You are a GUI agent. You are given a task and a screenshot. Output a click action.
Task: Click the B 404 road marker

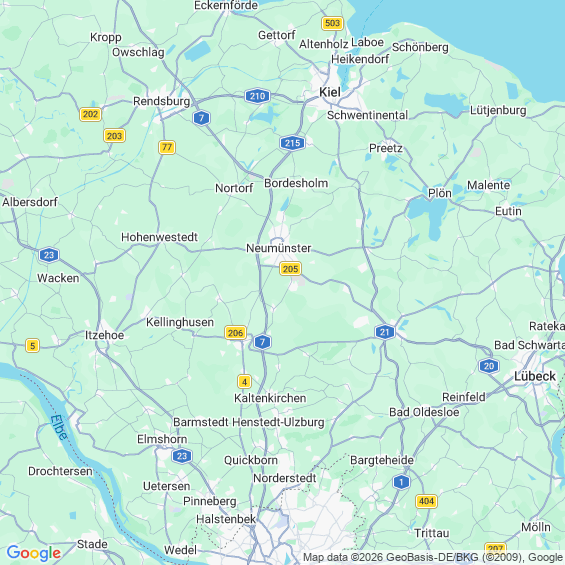[426, 501]
